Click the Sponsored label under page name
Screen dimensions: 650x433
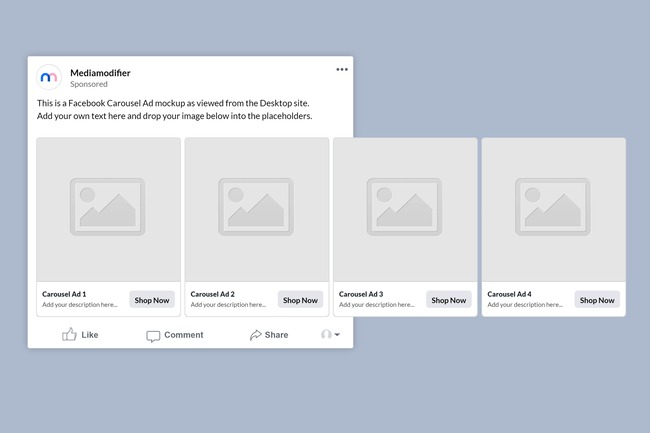point(89,85)
